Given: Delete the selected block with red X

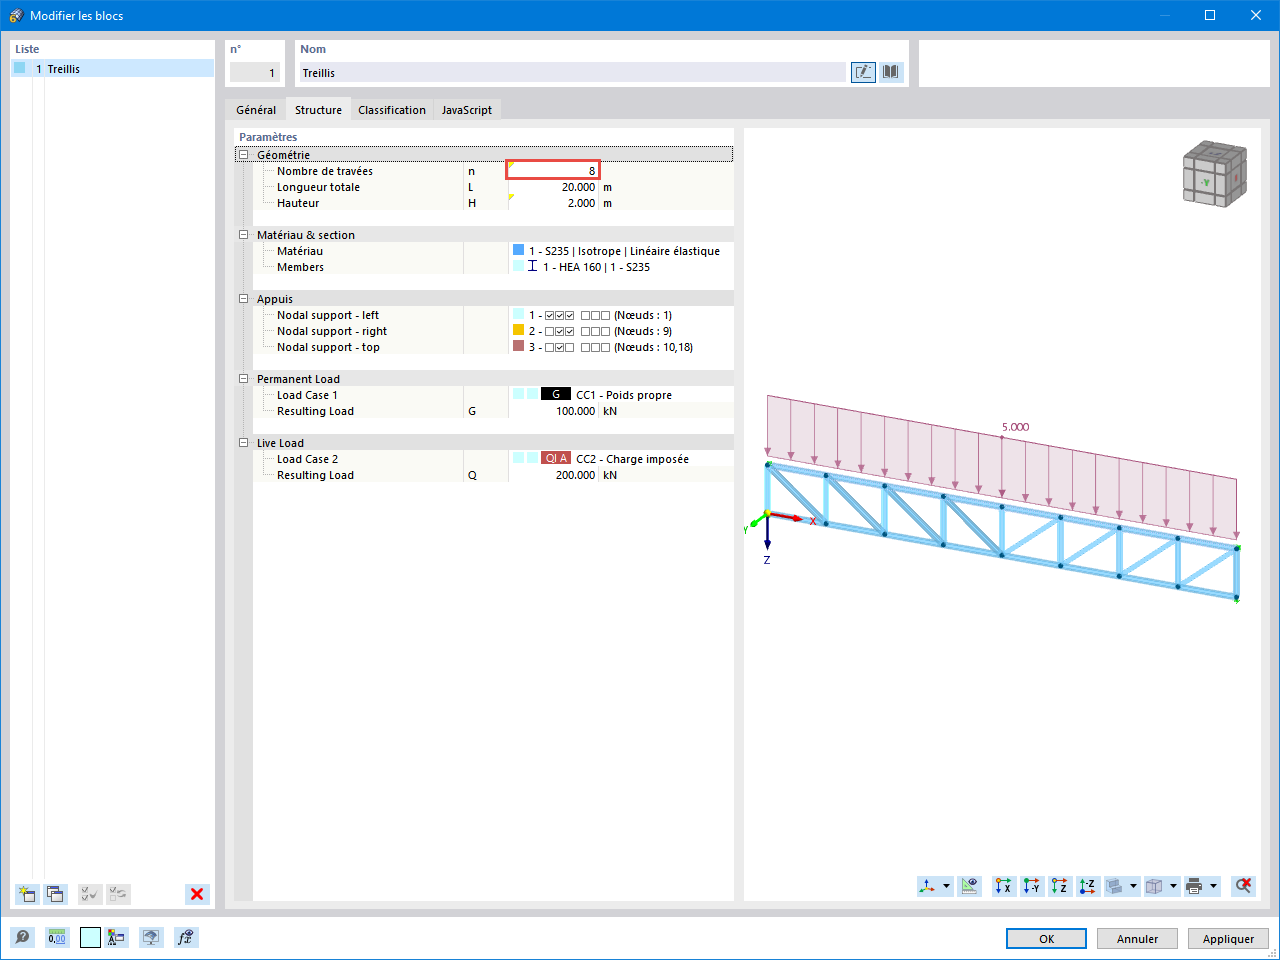Looking at the screenshot, I should (197, 894).
